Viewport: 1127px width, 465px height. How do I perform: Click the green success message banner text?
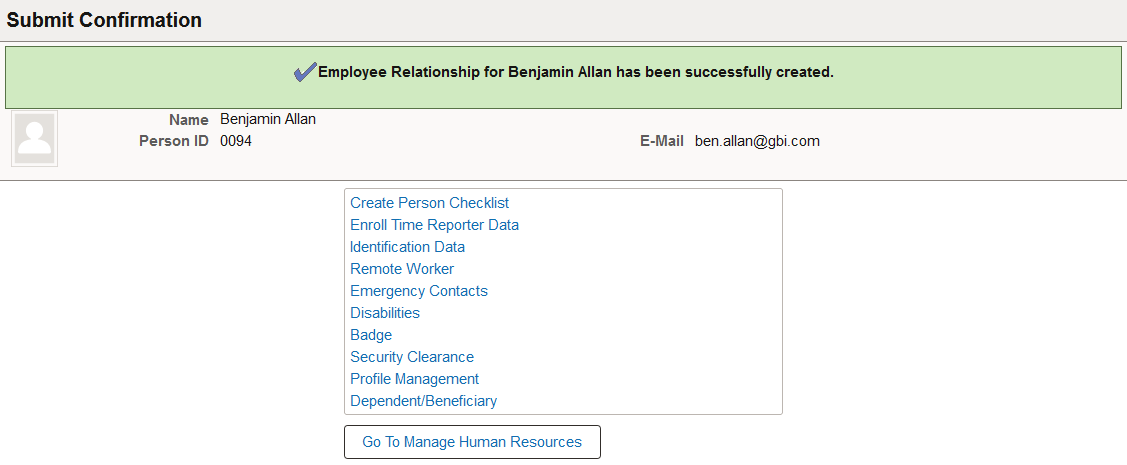(576, 73)
